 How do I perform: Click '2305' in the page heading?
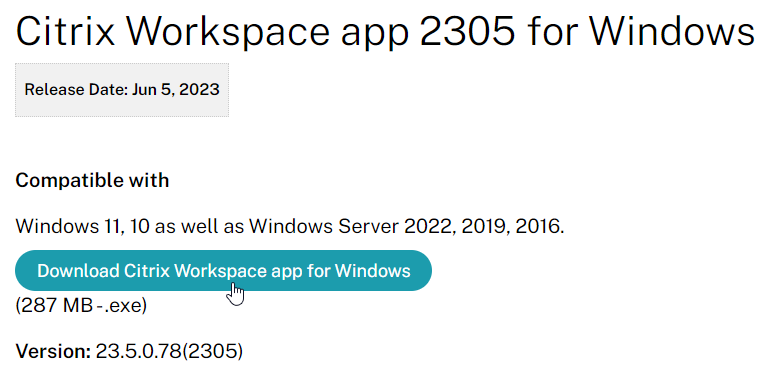coord(468,32)
